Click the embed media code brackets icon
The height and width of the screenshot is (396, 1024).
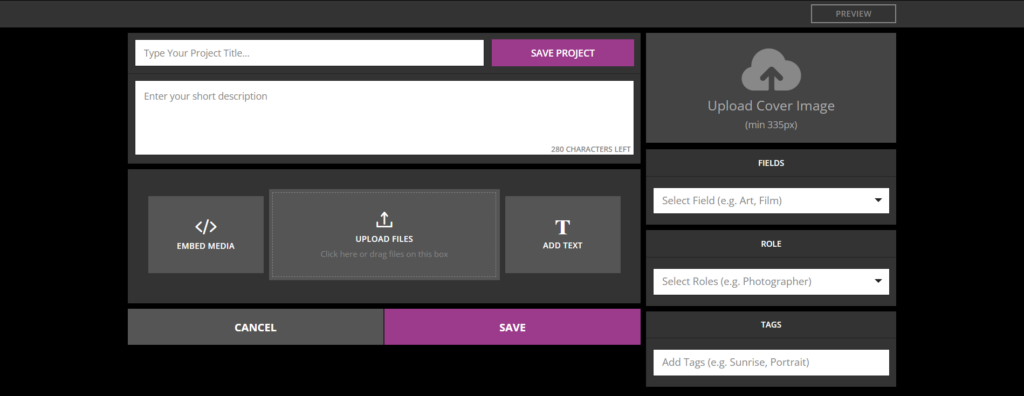206,227
